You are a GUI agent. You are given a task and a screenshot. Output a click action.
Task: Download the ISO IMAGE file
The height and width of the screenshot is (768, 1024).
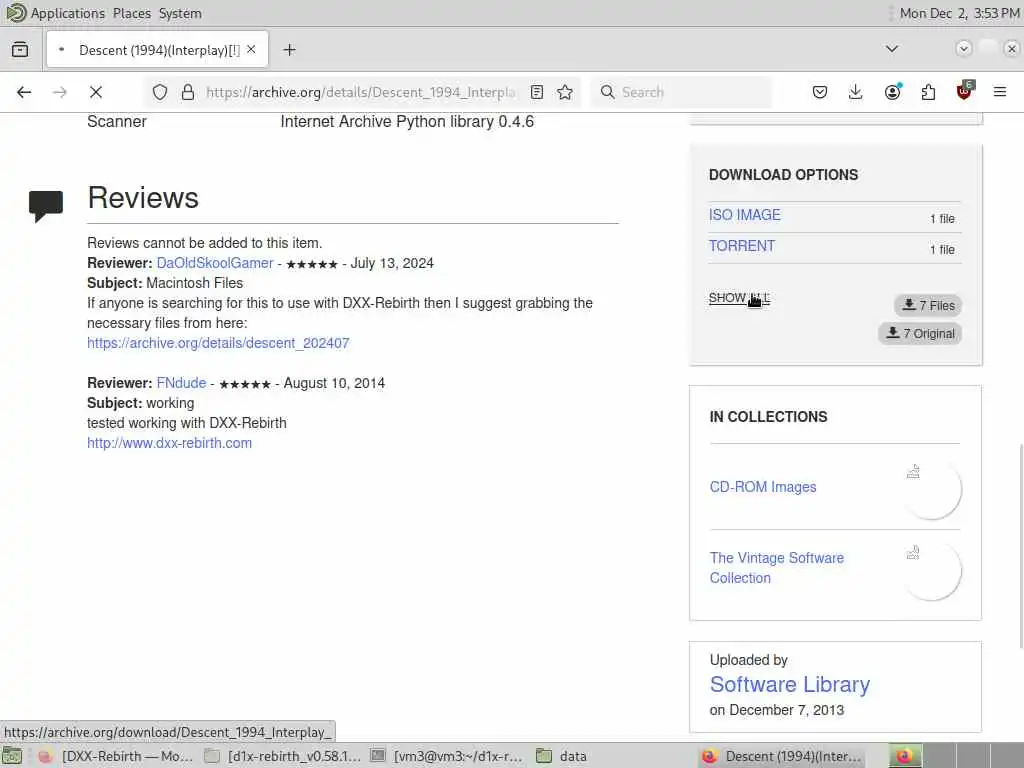pyautogui.click(x=744, y=215)
